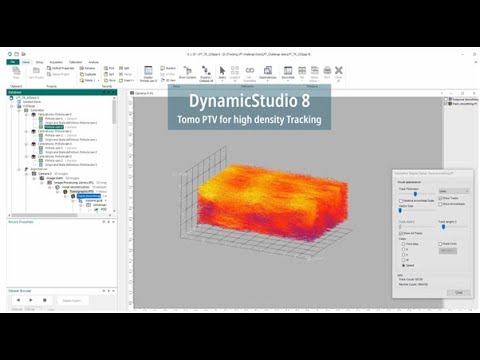Click the Duplicate record button
This screenshot has width=480, height=360.
[x=88, y=74]
